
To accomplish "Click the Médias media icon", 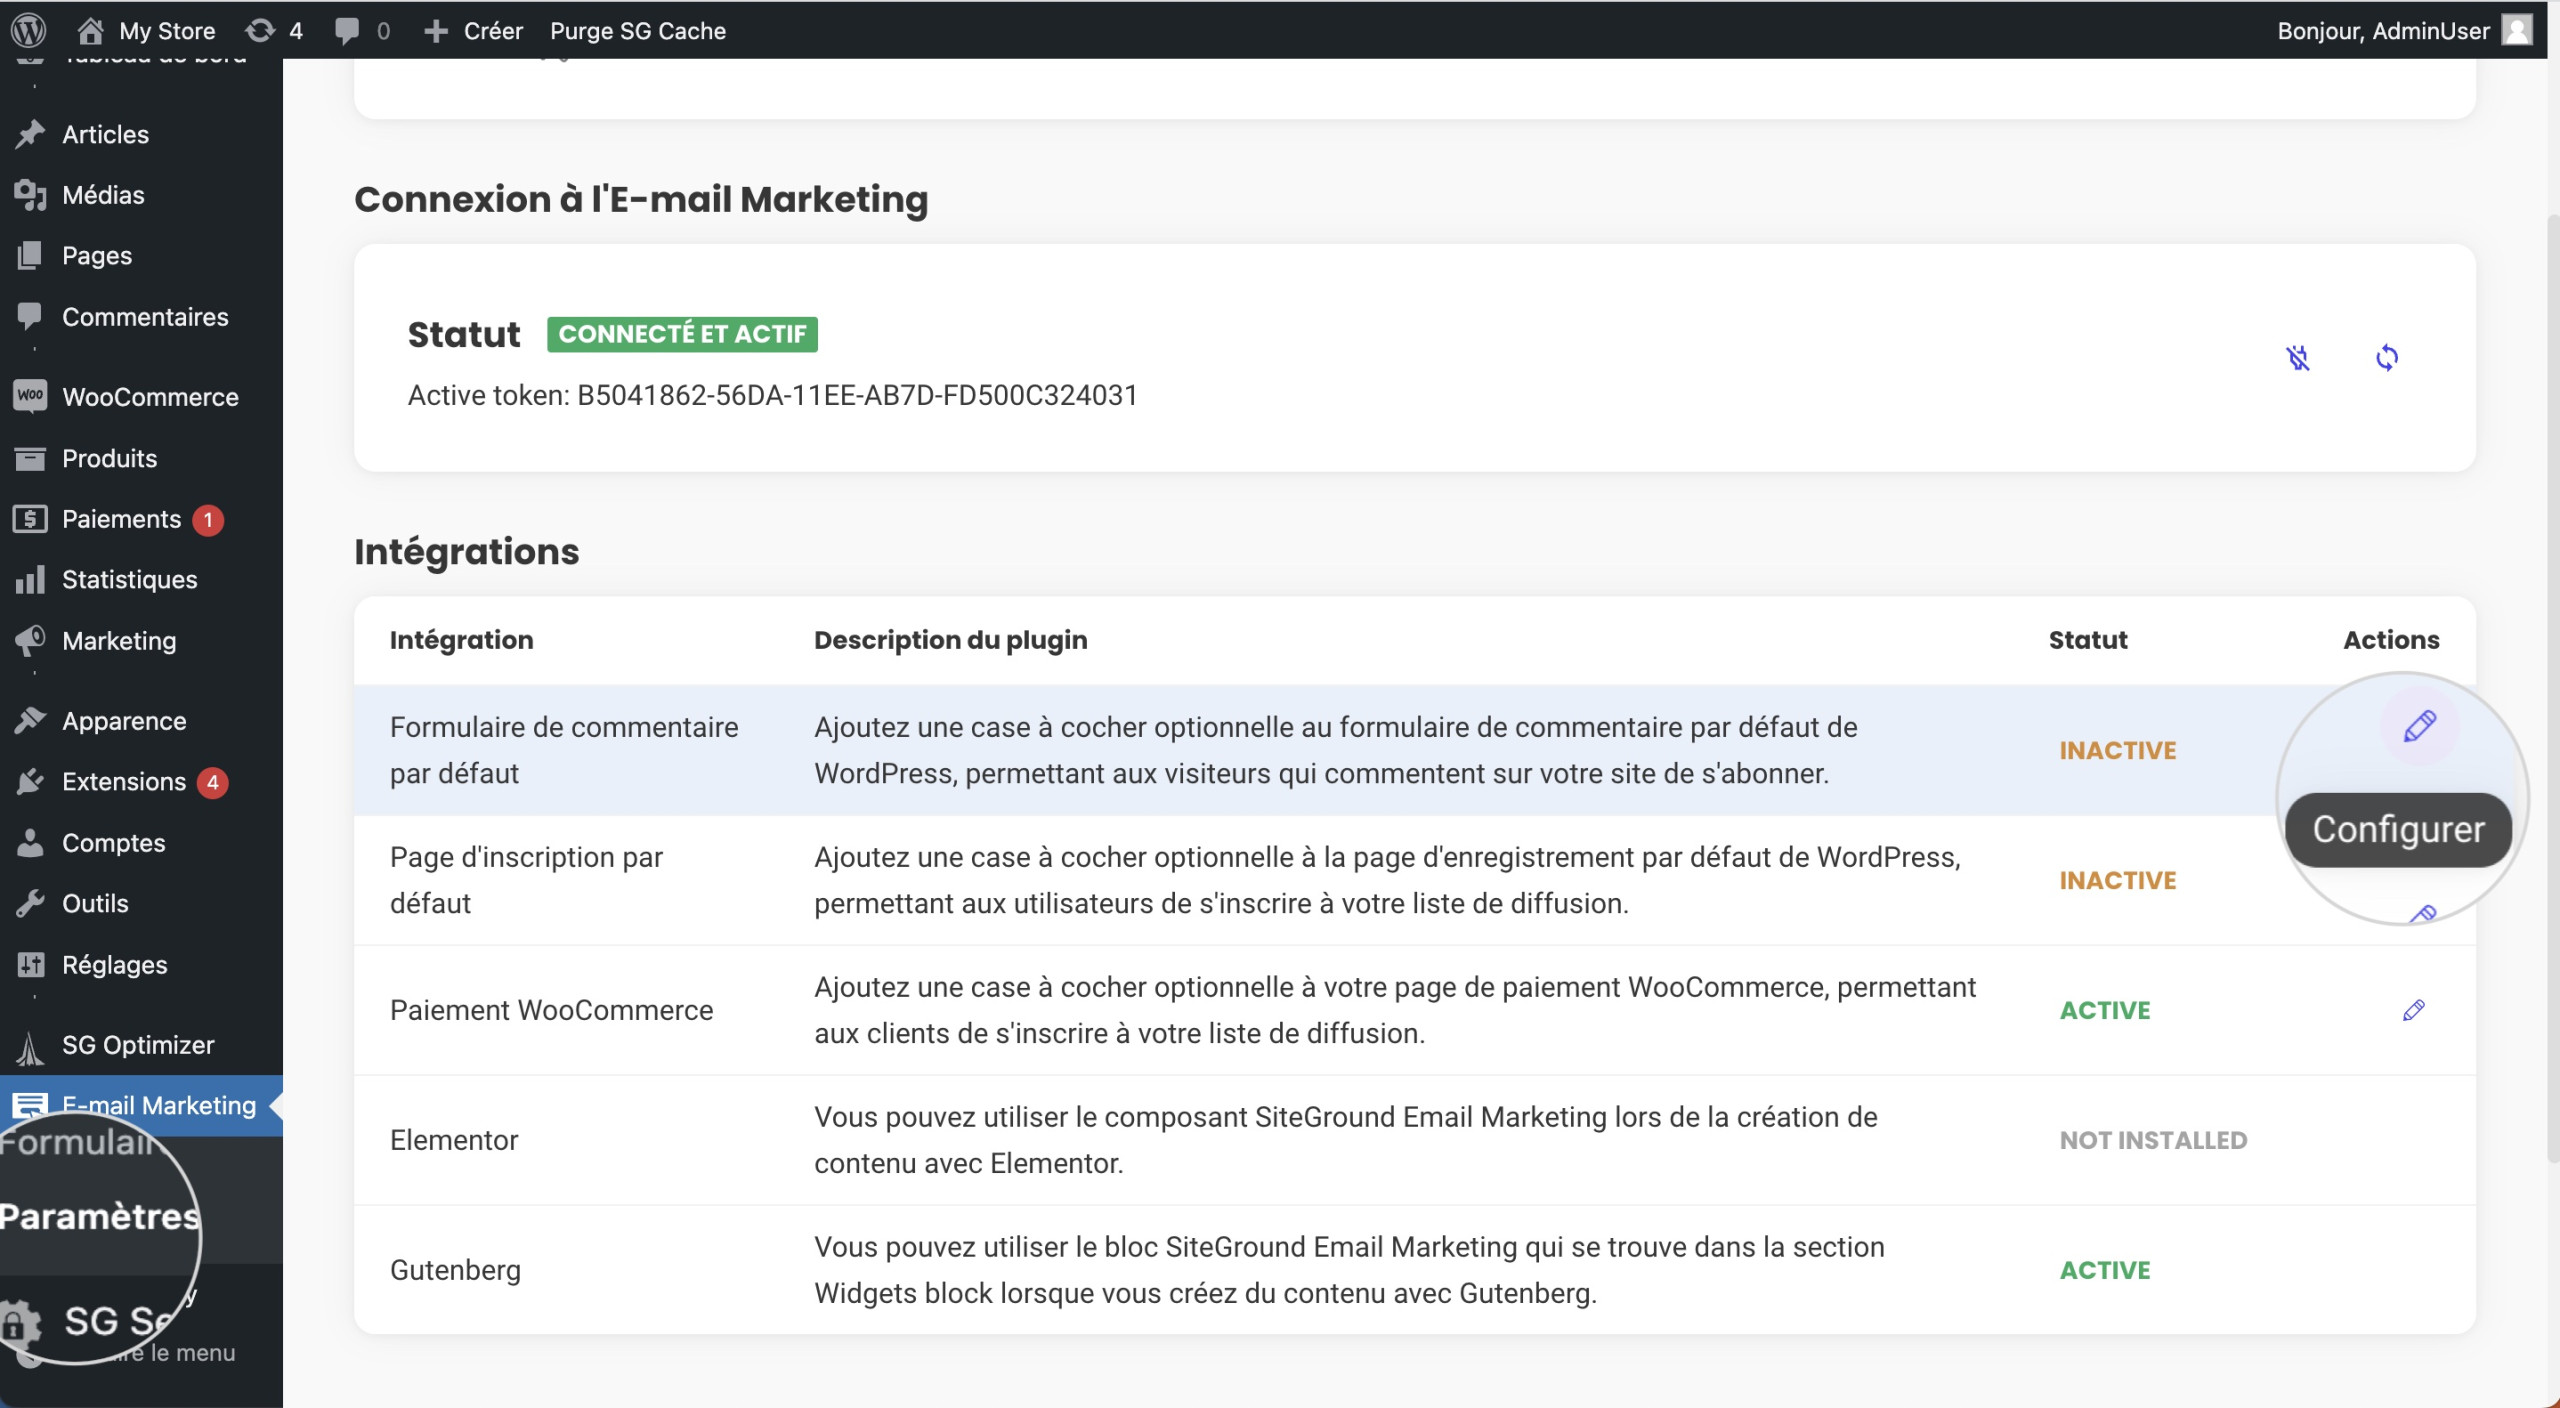I will [30, 195].
